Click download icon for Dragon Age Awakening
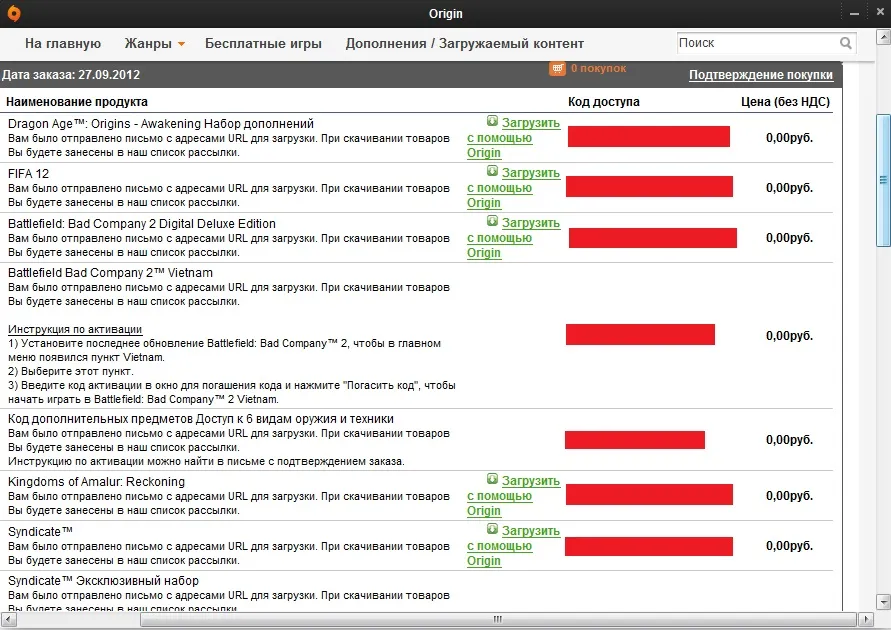 (492, 121)
